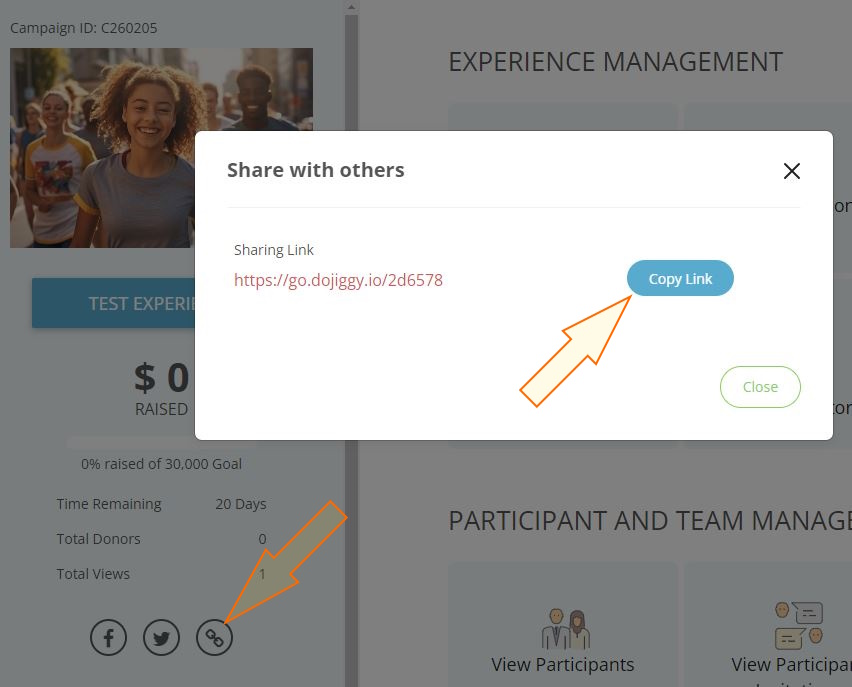Image resolution: width=852 pixels, height=687 pixels.
Task: Click the "20 Days" time remaining value
Action: (241, 504)
